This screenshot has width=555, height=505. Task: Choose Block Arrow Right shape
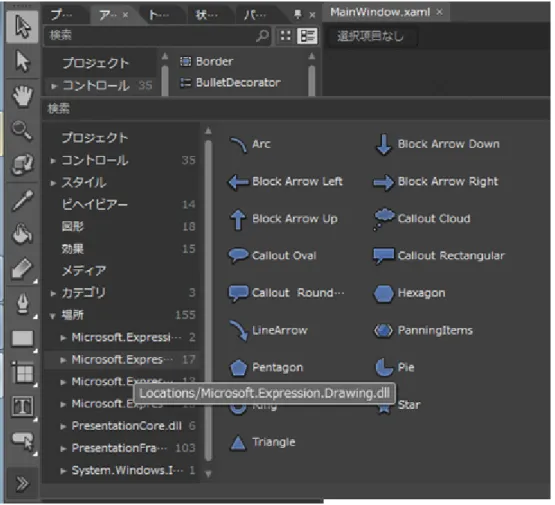click(436, 182)
